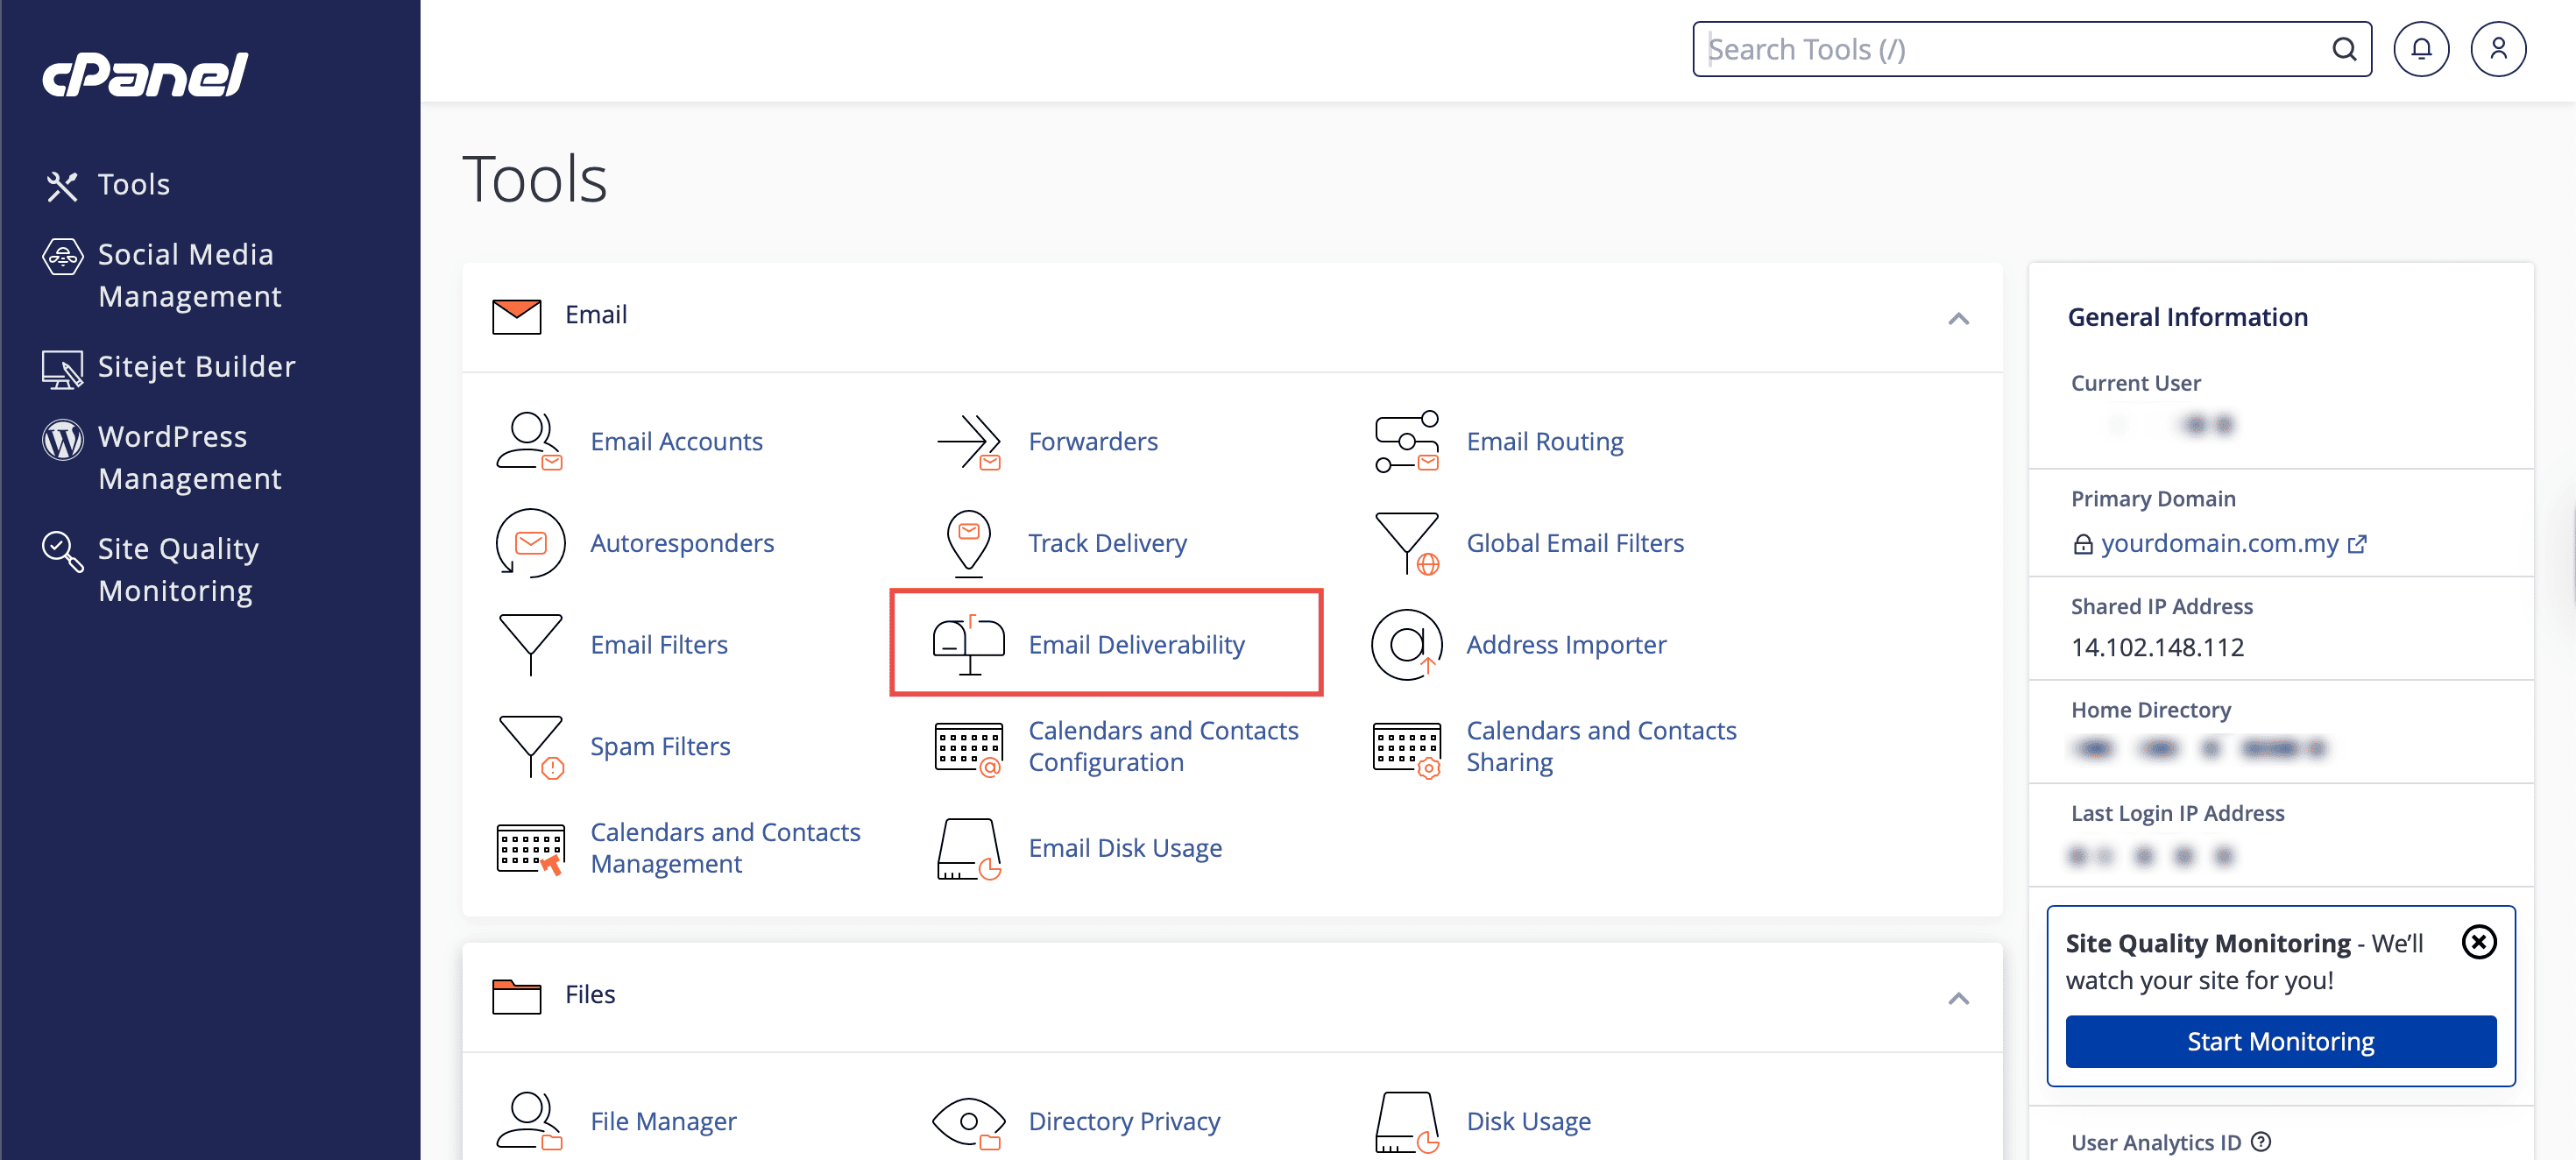The height and width of the screenshot is (1160, 2576).
Task: Click the Social Media Management icon
Action: click(62, 257)
